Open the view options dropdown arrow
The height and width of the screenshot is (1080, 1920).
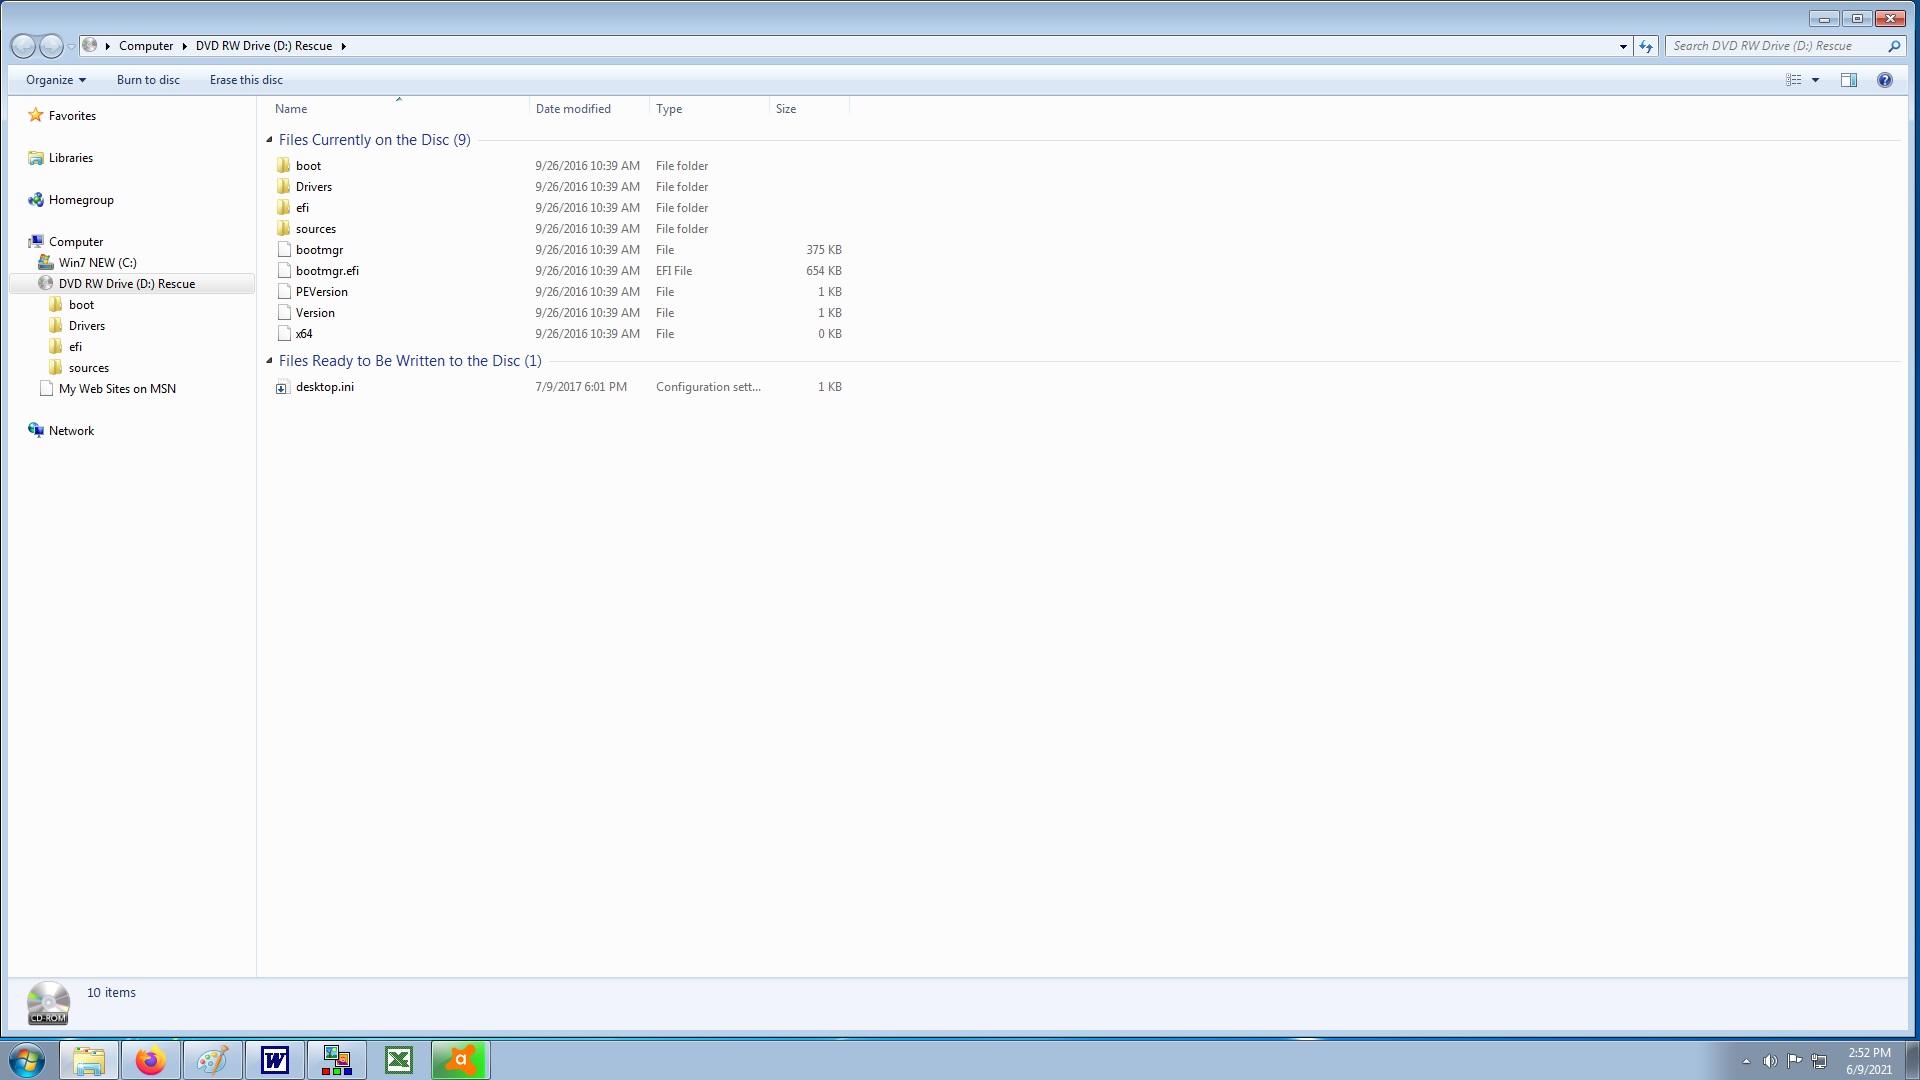coord(1815,80)
